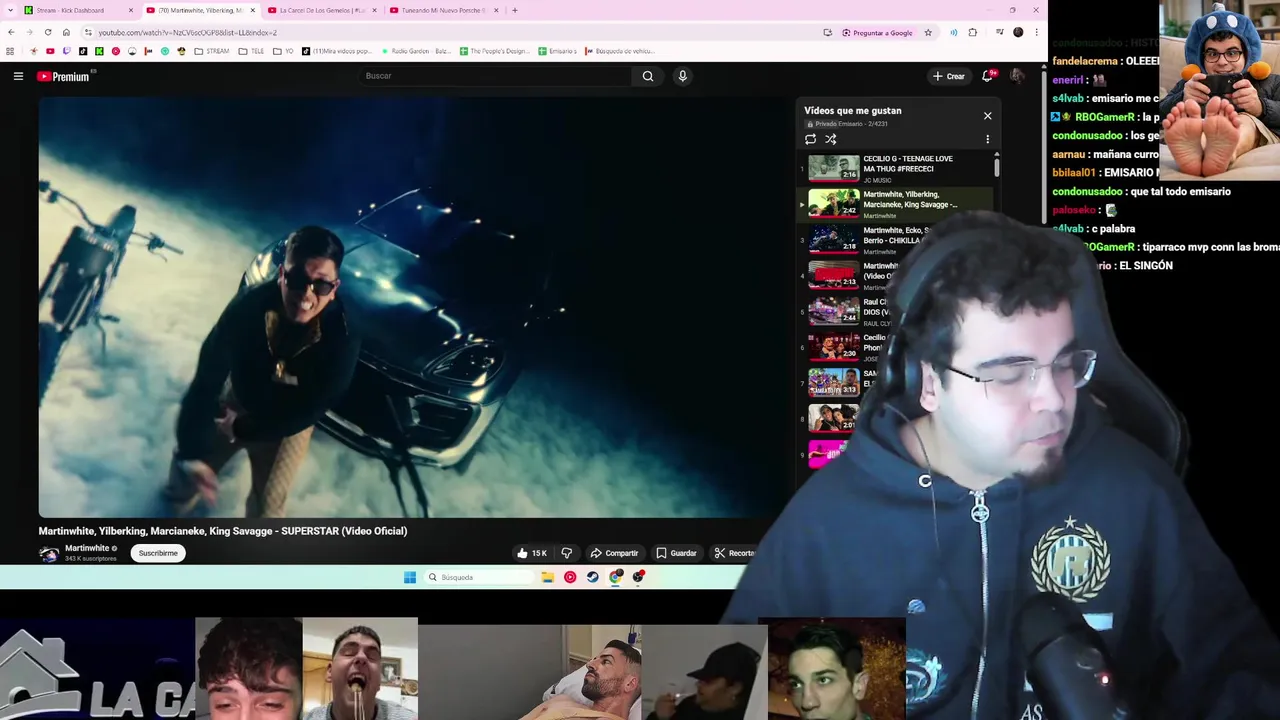Open a new browser tab with plus
The width and height of the screenshot is (1280, 720).
click(x=514, y=10)
